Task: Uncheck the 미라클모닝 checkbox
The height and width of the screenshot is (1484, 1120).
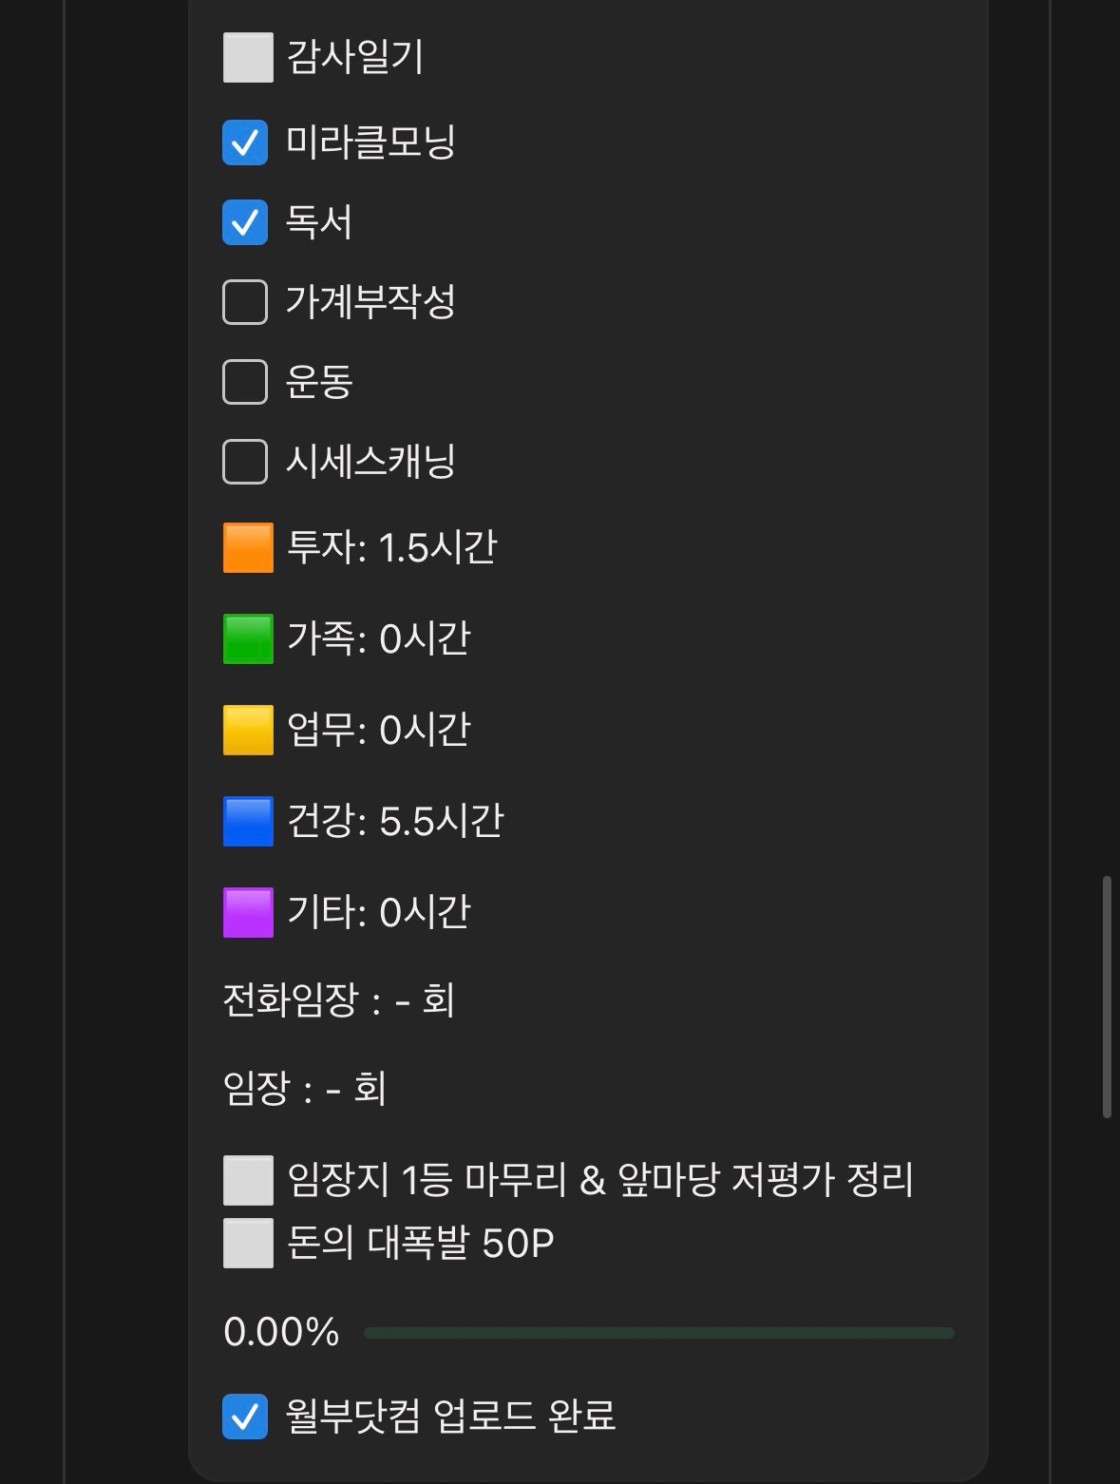Action: (245, 142)
